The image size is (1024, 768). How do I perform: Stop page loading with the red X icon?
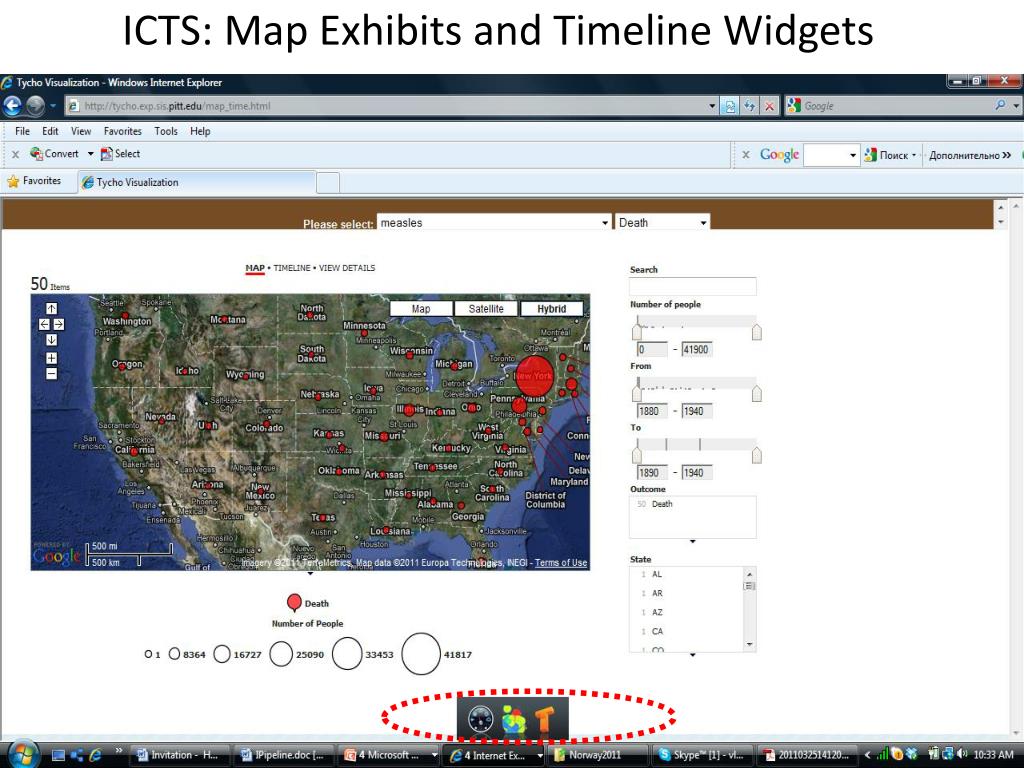(x=770, y=106)
